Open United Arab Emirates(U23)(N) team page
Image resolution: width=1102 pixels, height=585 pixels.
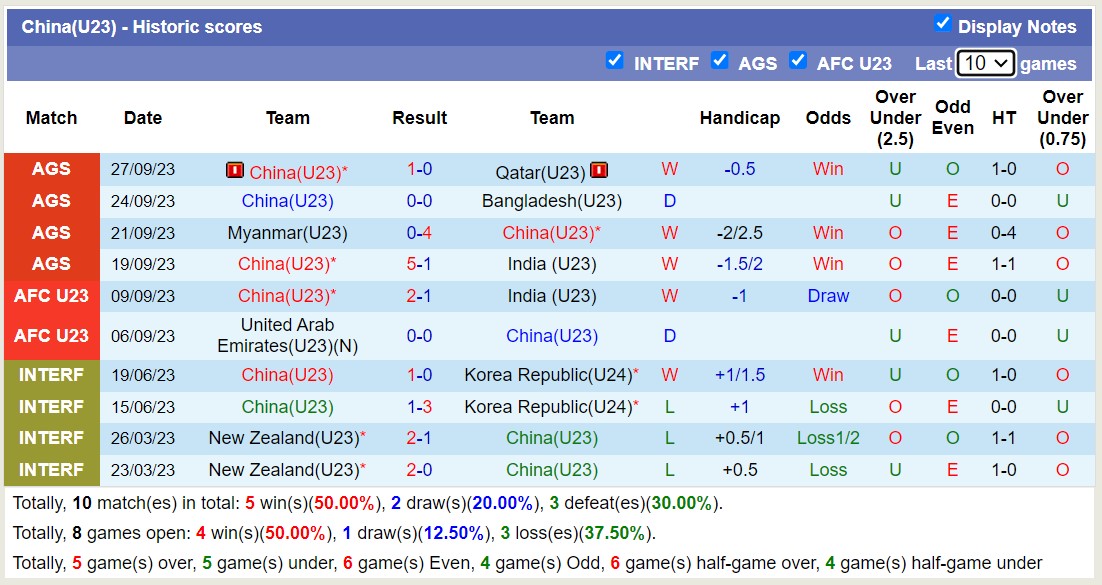click(287, 336)
